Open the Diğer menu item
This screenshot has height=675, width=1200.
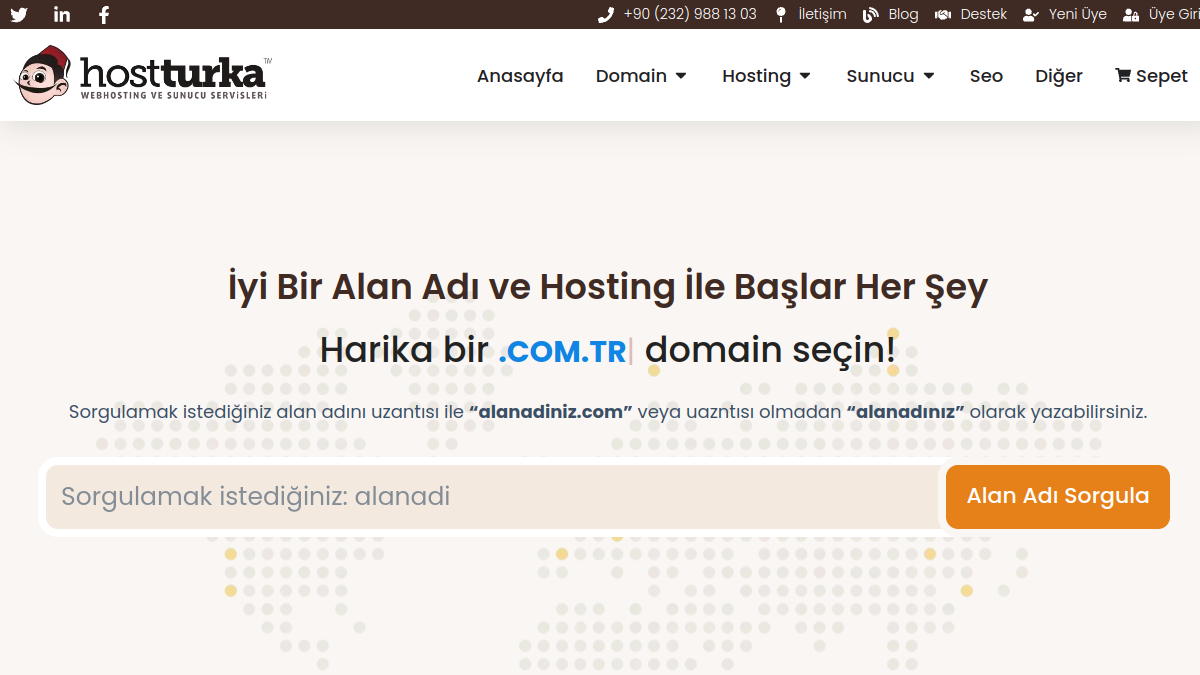point(1059,76)
